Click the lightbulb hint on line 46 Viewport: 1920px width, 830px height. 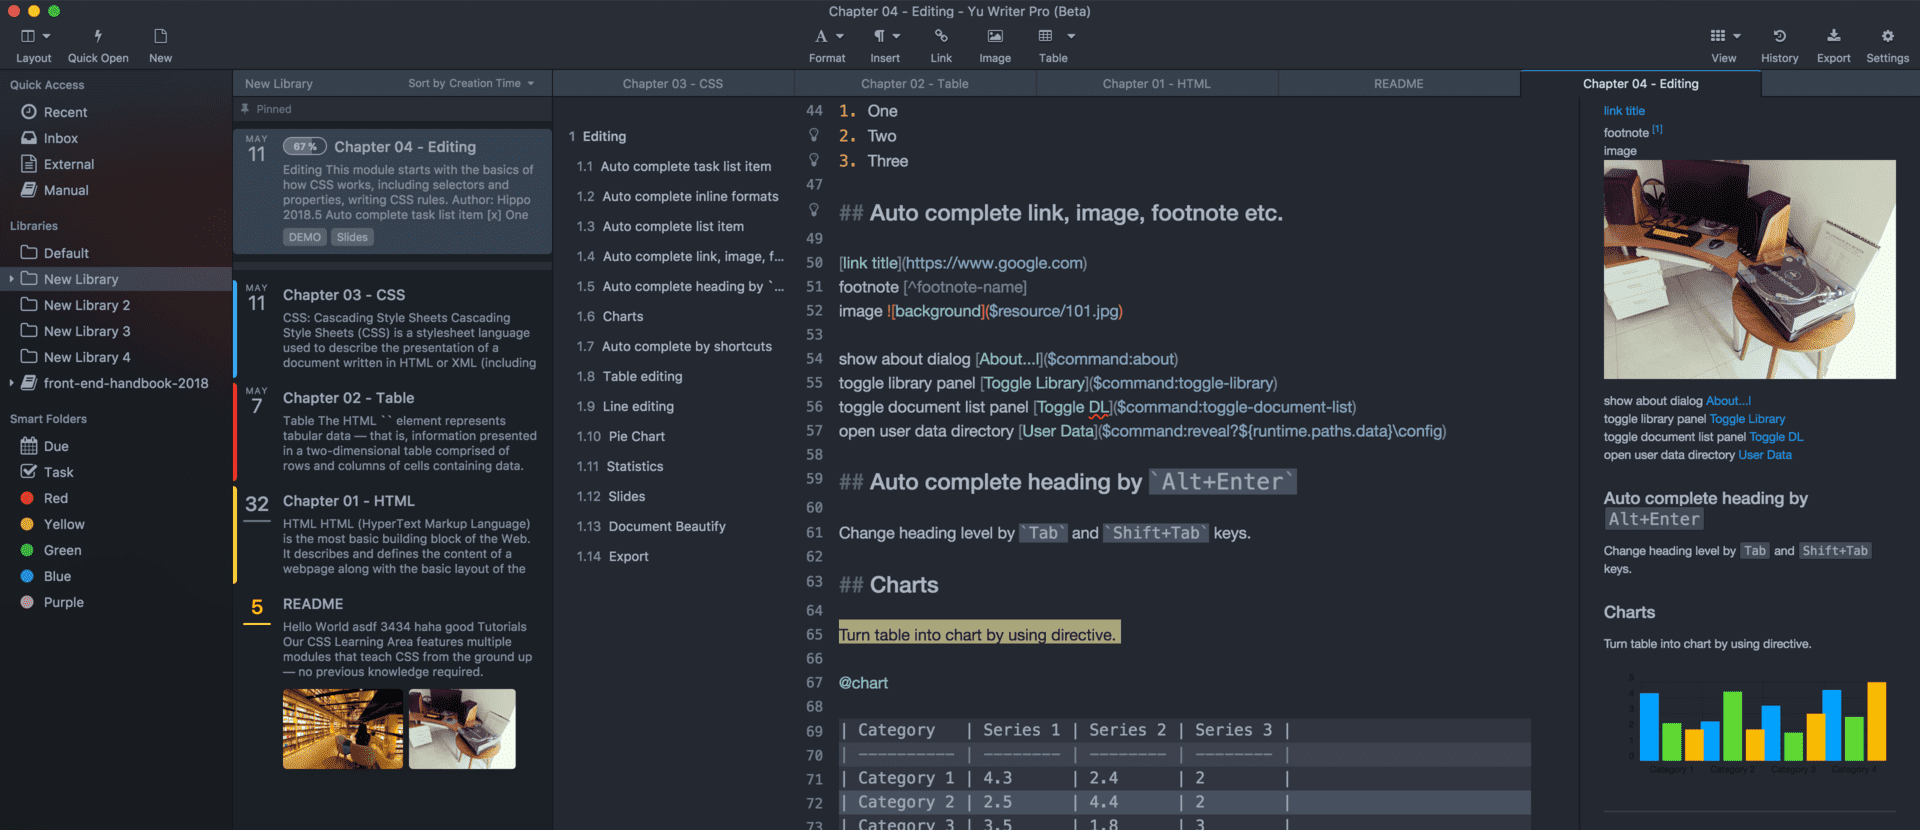point(814,160)
